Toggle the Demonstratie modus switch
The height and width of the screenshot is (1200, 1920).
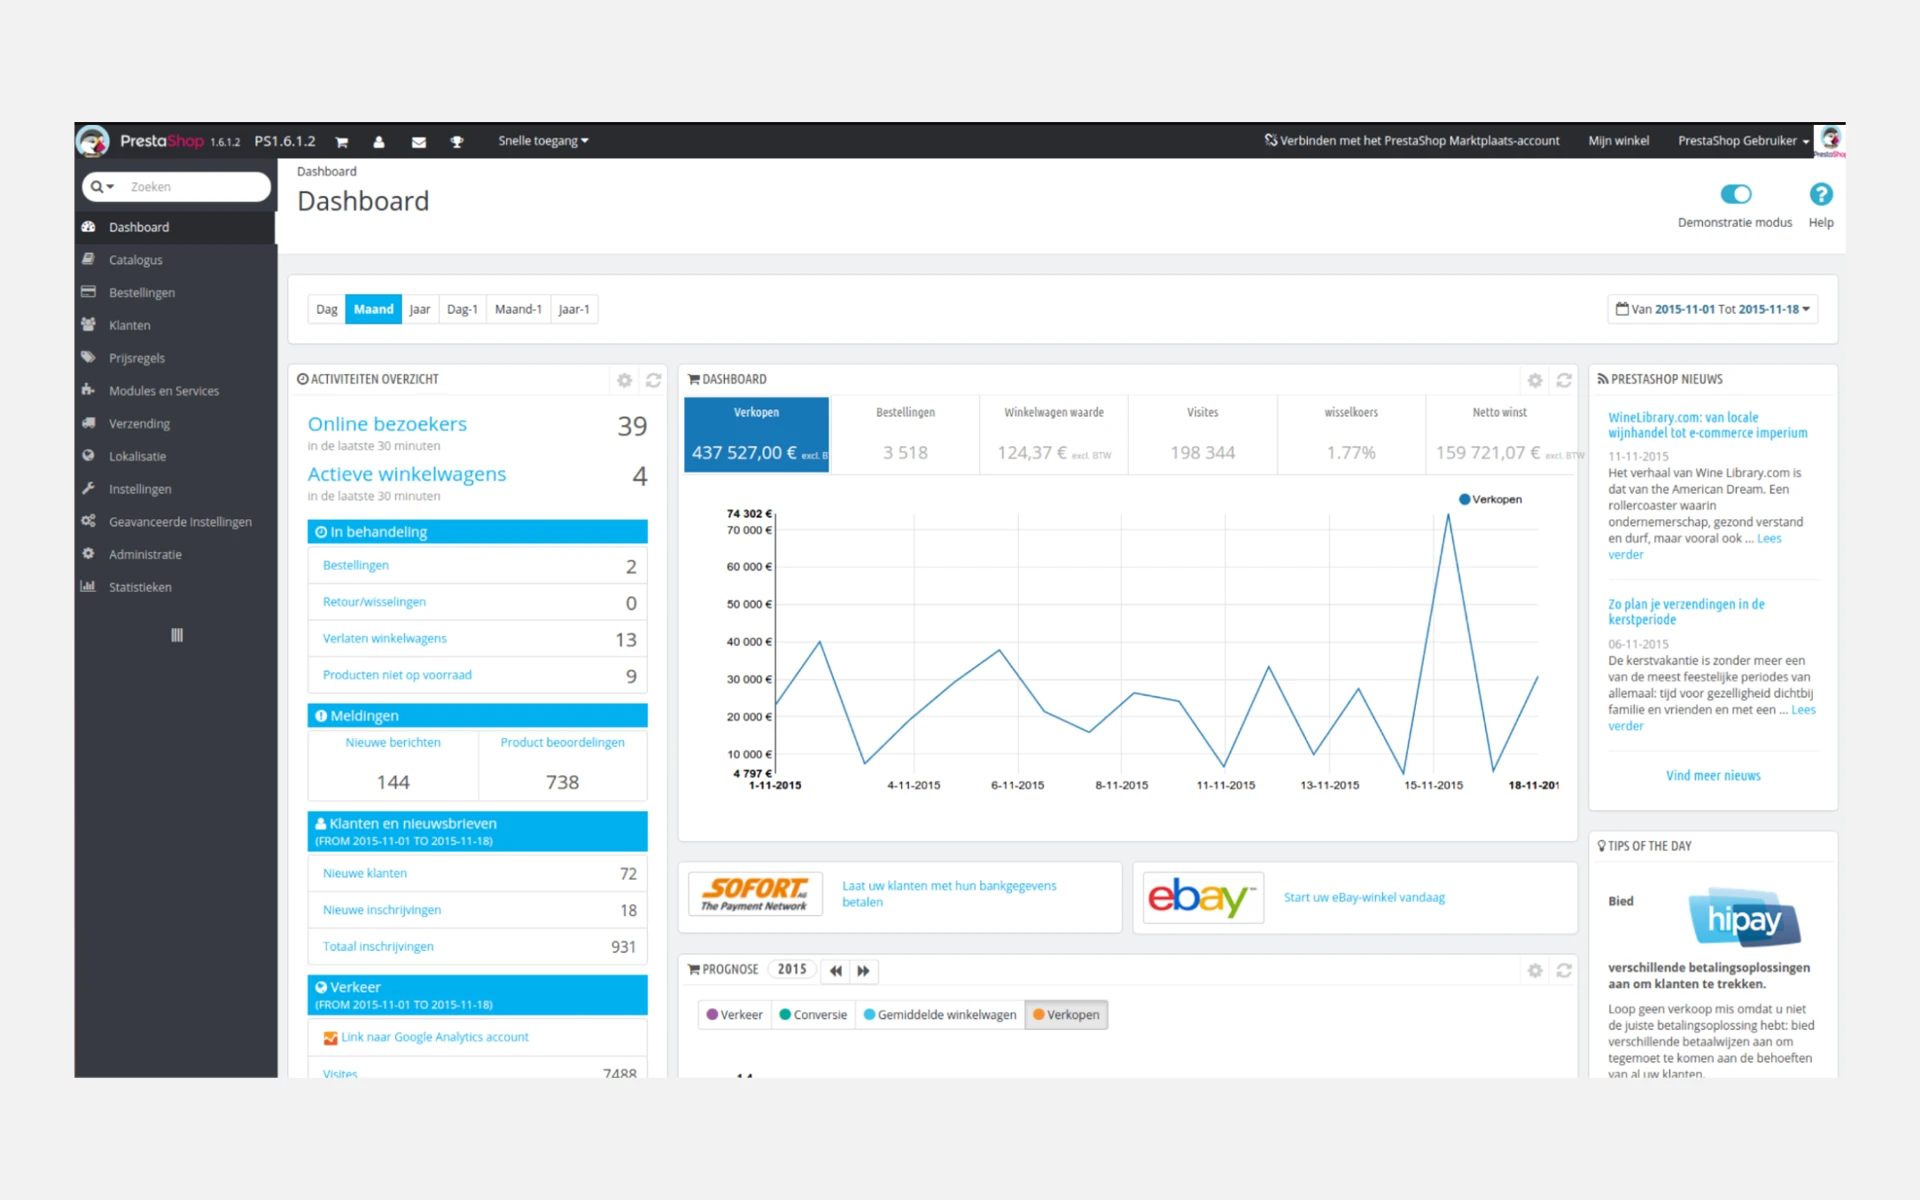[x=1735, y=194]
